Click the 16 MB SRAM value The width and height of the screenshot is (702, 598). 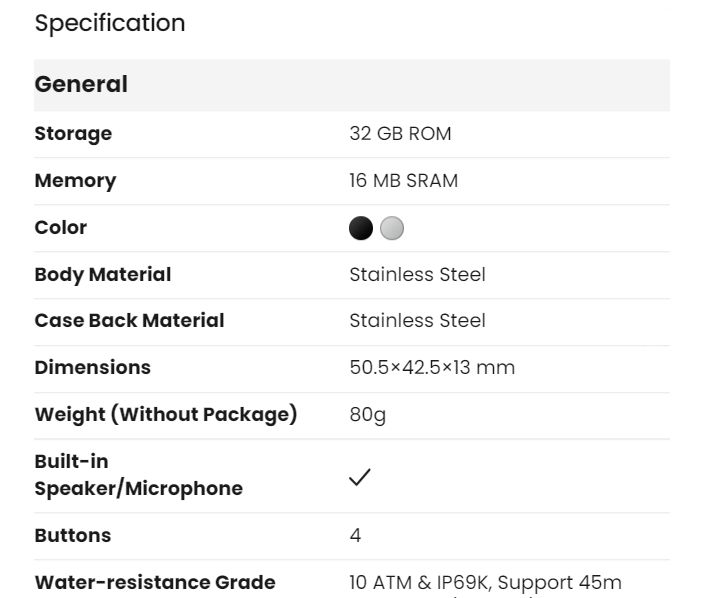(404, 181)
